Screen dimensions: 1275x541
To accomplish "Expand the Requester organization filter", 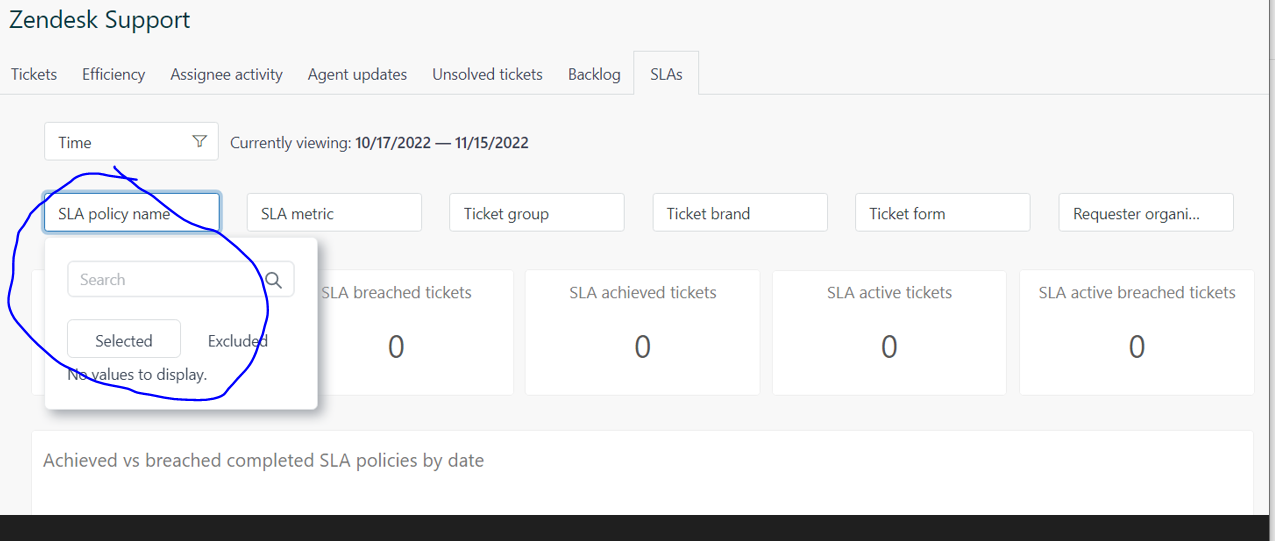I will (x=1145, y=213).
